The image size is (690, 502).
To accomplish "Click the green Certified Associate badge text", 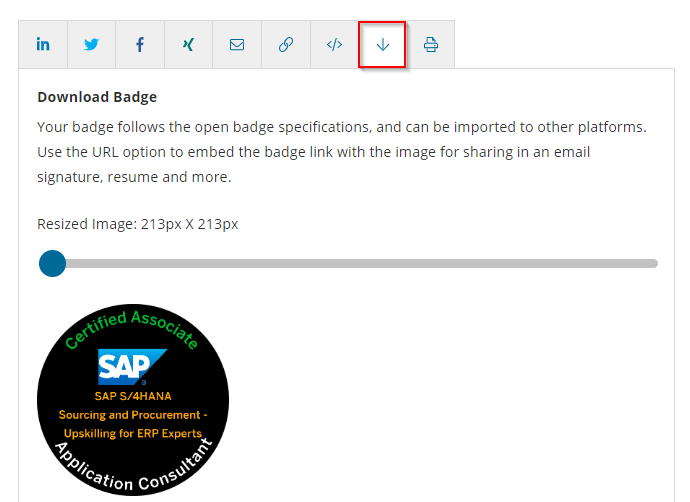I will (x=130, y=327).
